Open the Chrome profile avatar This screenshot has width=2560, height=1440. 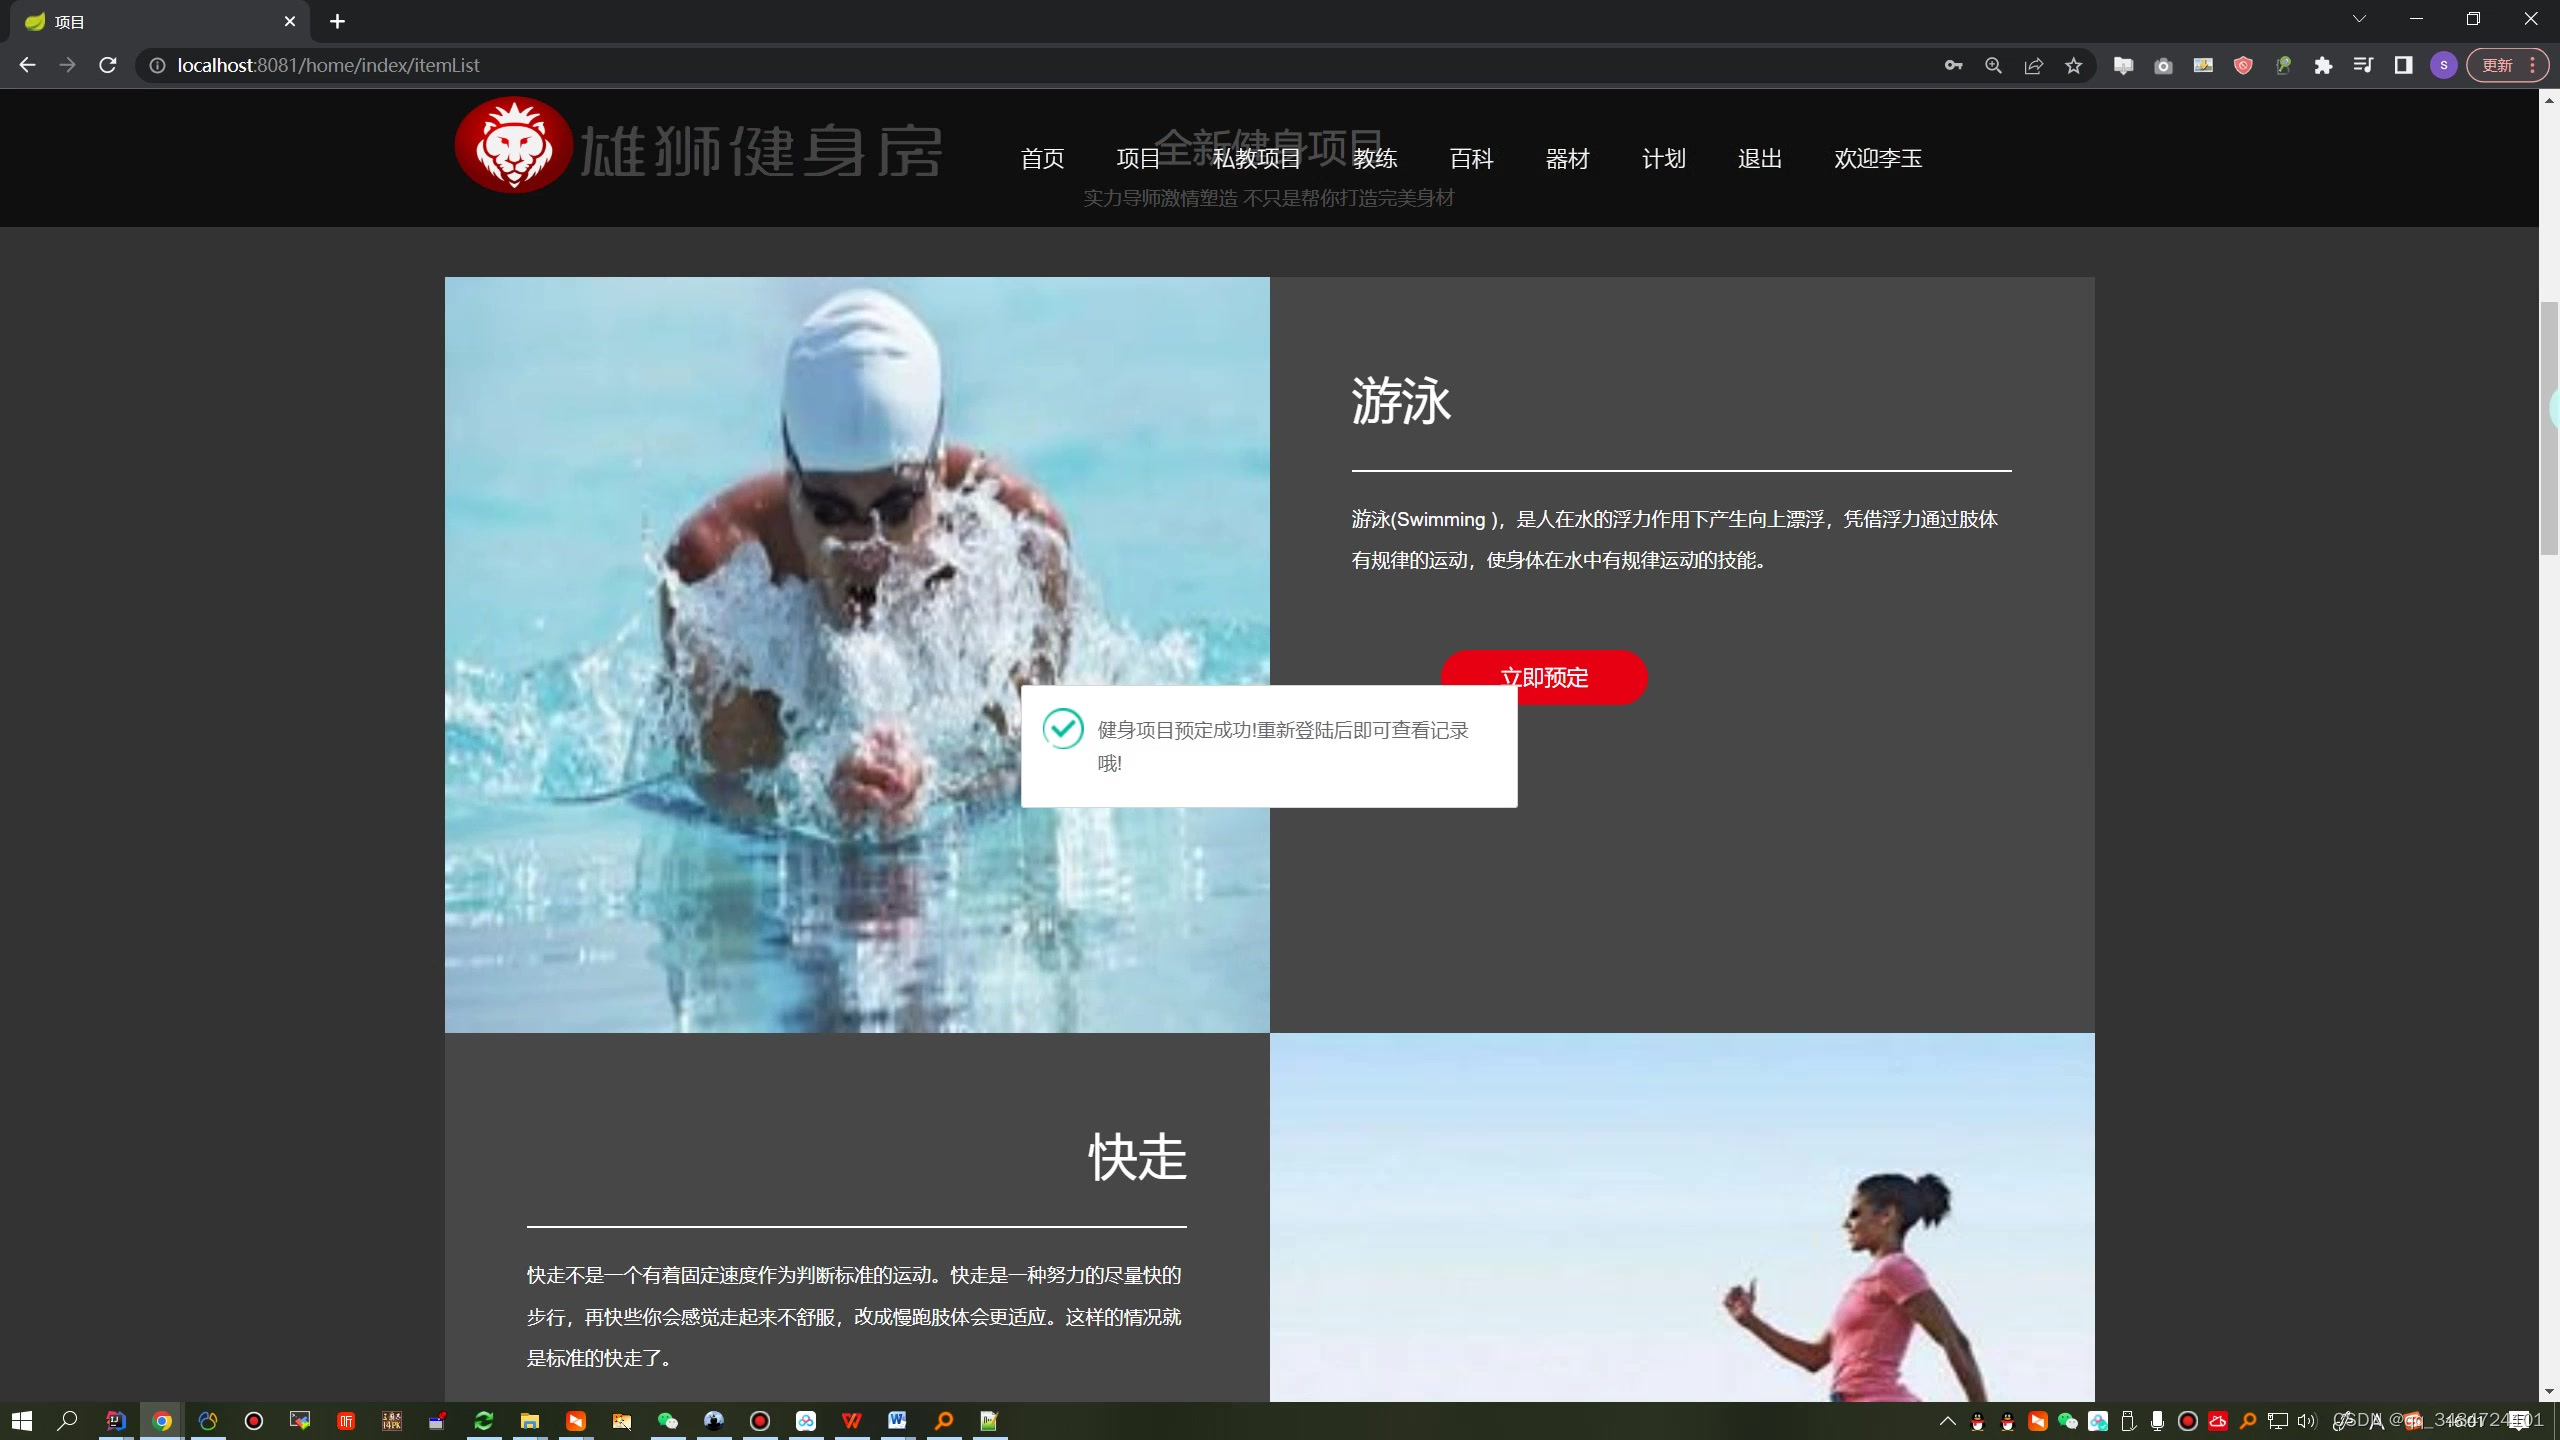tap(2443, 65)
